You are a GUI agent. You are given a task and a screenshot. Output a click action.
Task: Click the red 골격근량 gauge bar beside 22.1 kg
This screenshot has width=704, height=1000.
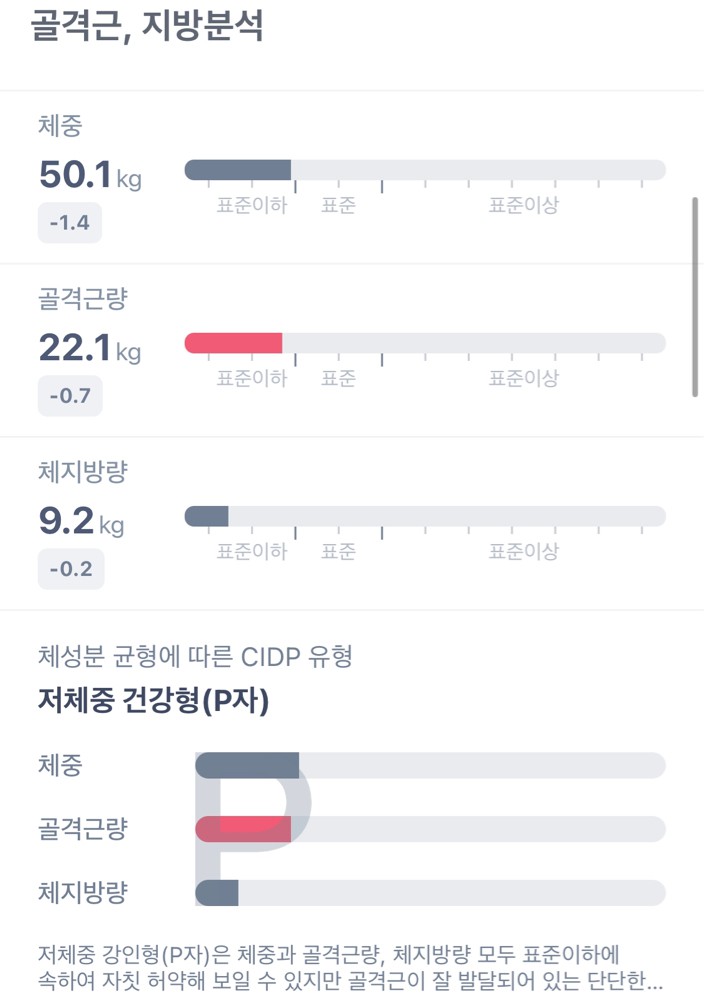[425, 343]
